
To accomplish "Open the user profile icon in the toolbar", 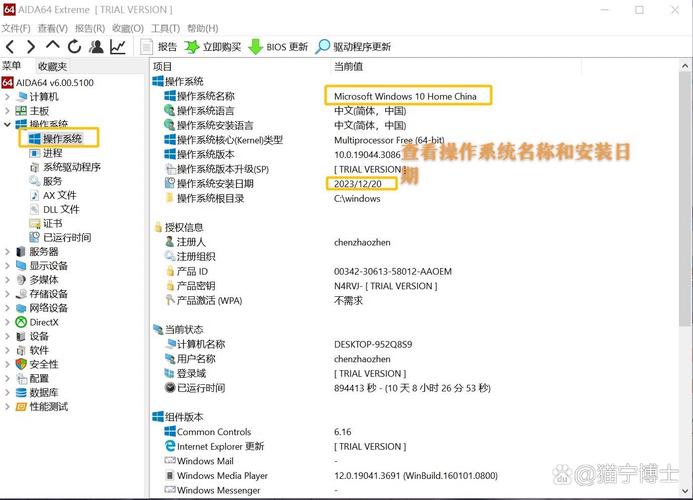I will click(x=96, y=46).
